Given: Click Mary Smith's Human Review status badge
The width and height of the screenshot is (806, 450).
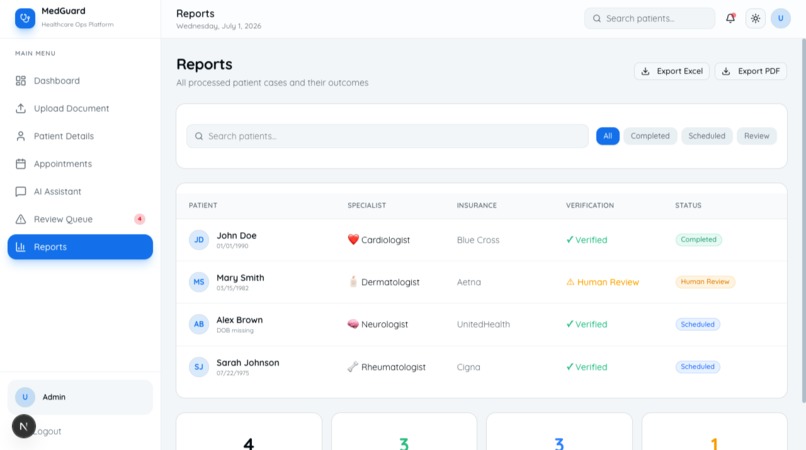Looking at the screenshot, I should 705,282.
